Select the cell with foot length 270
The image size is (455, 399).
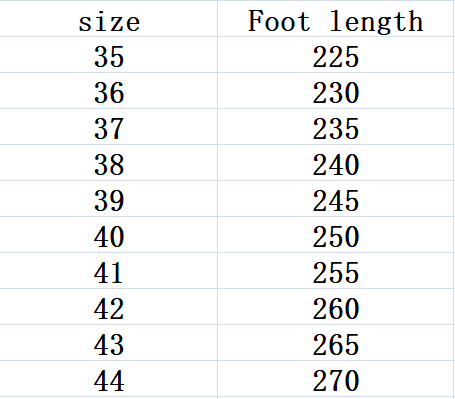coord(336,379)
